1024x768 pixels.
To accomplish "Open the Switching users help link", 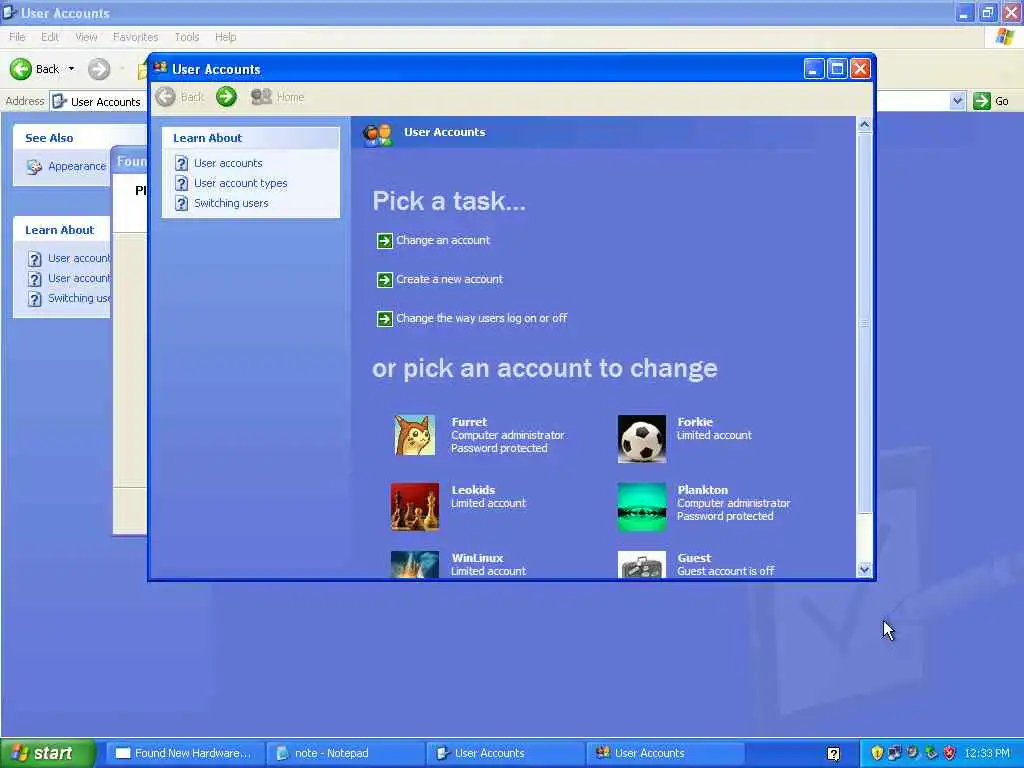I will point(231,203).
